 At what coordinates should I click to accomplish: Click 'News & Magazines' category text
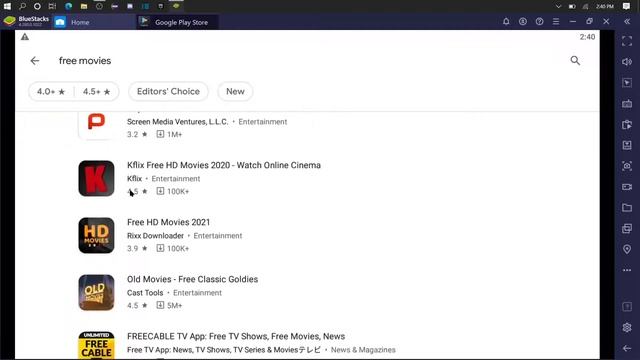point(363,350)
